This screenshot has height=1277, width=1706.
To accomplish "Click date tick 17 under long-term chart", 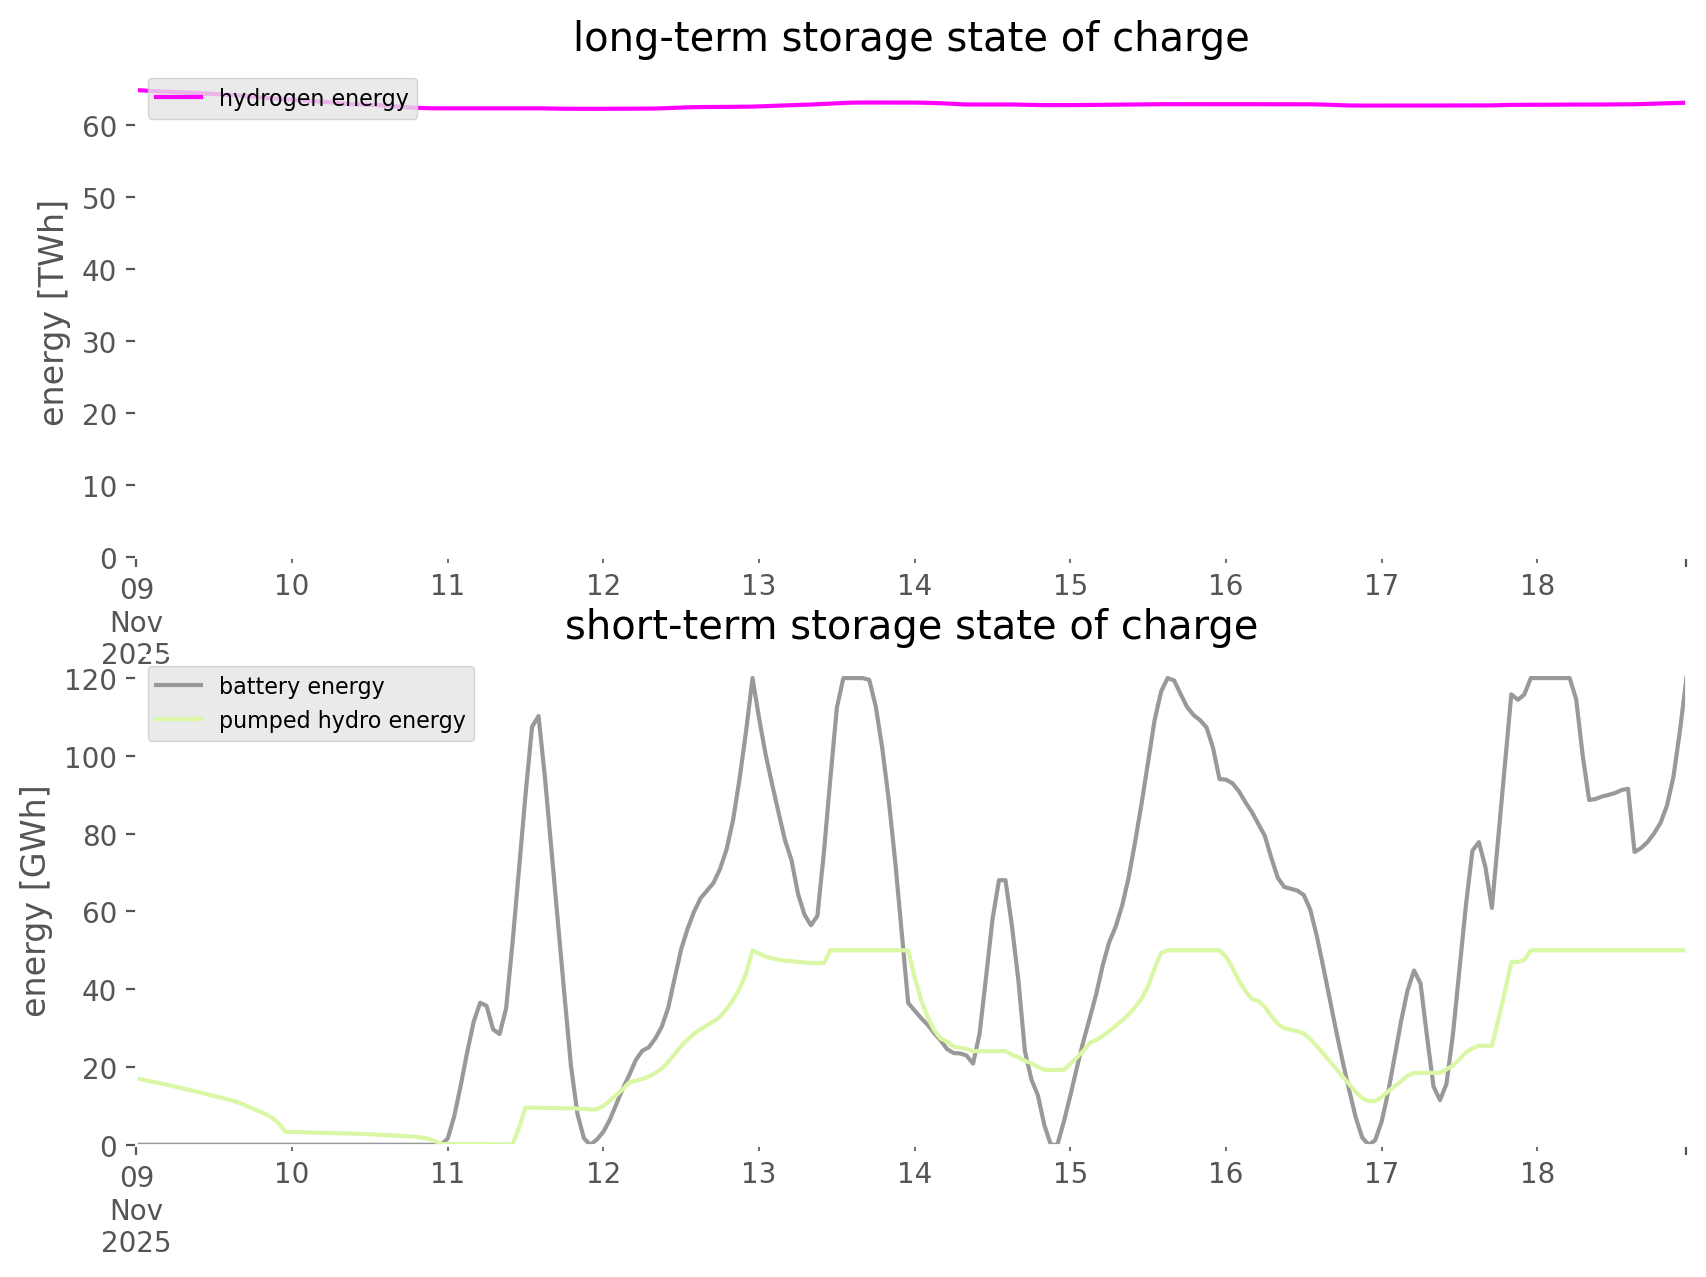I will click(1381, 585).
